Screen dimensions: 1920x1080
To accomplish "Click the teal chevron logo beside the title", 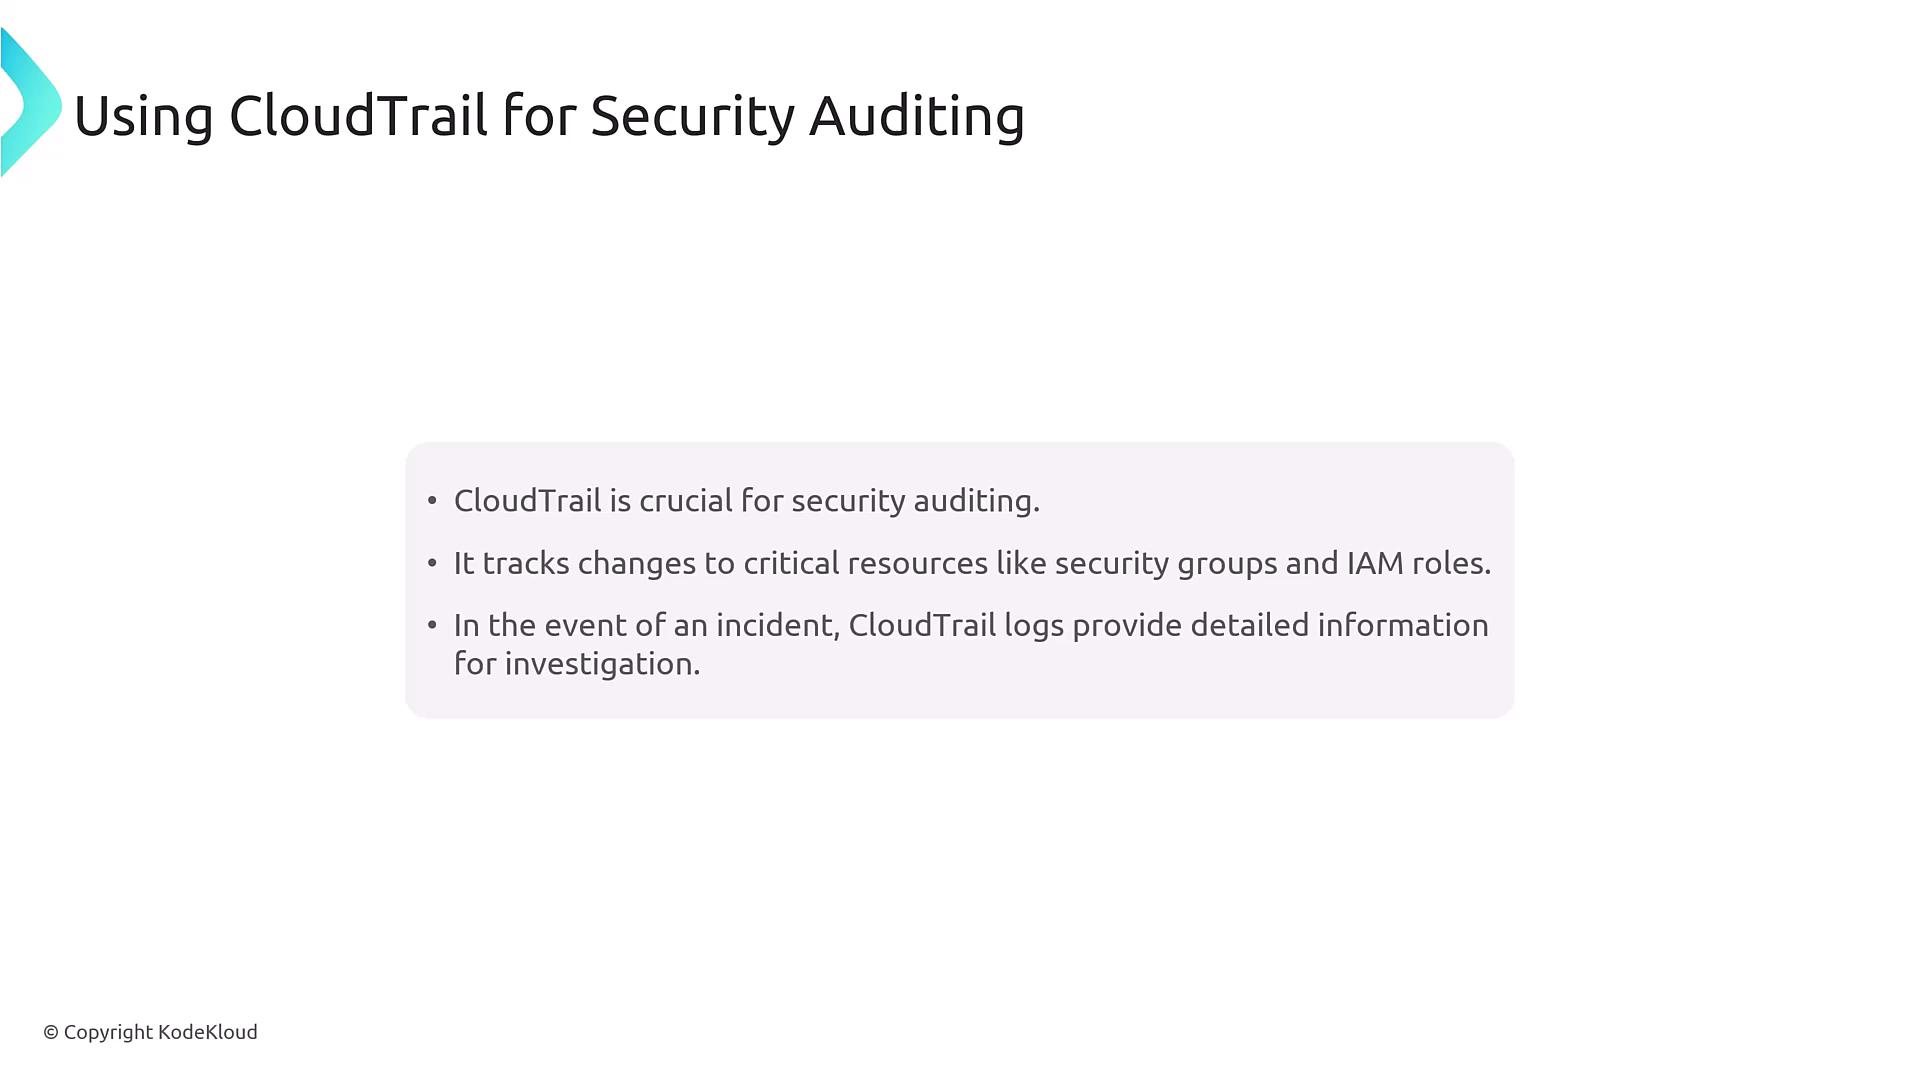I will [30, 103].
